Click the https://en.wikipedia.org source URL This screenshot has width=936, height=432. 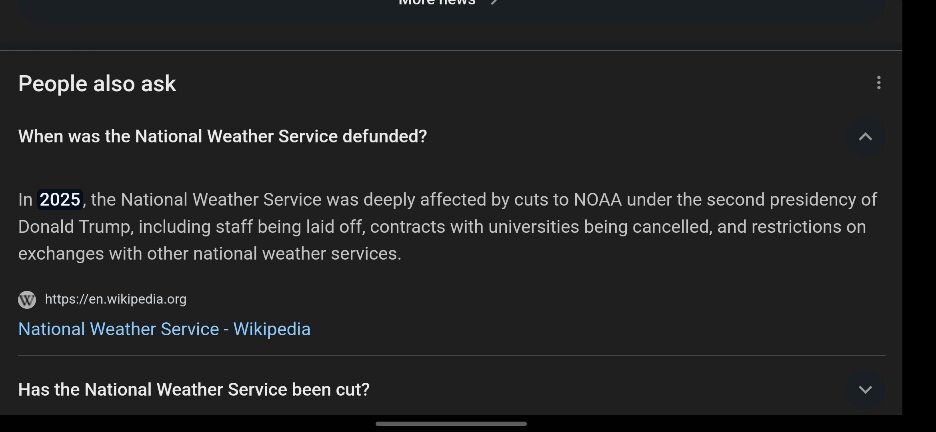pyautogui.click(x=116, y=300)
